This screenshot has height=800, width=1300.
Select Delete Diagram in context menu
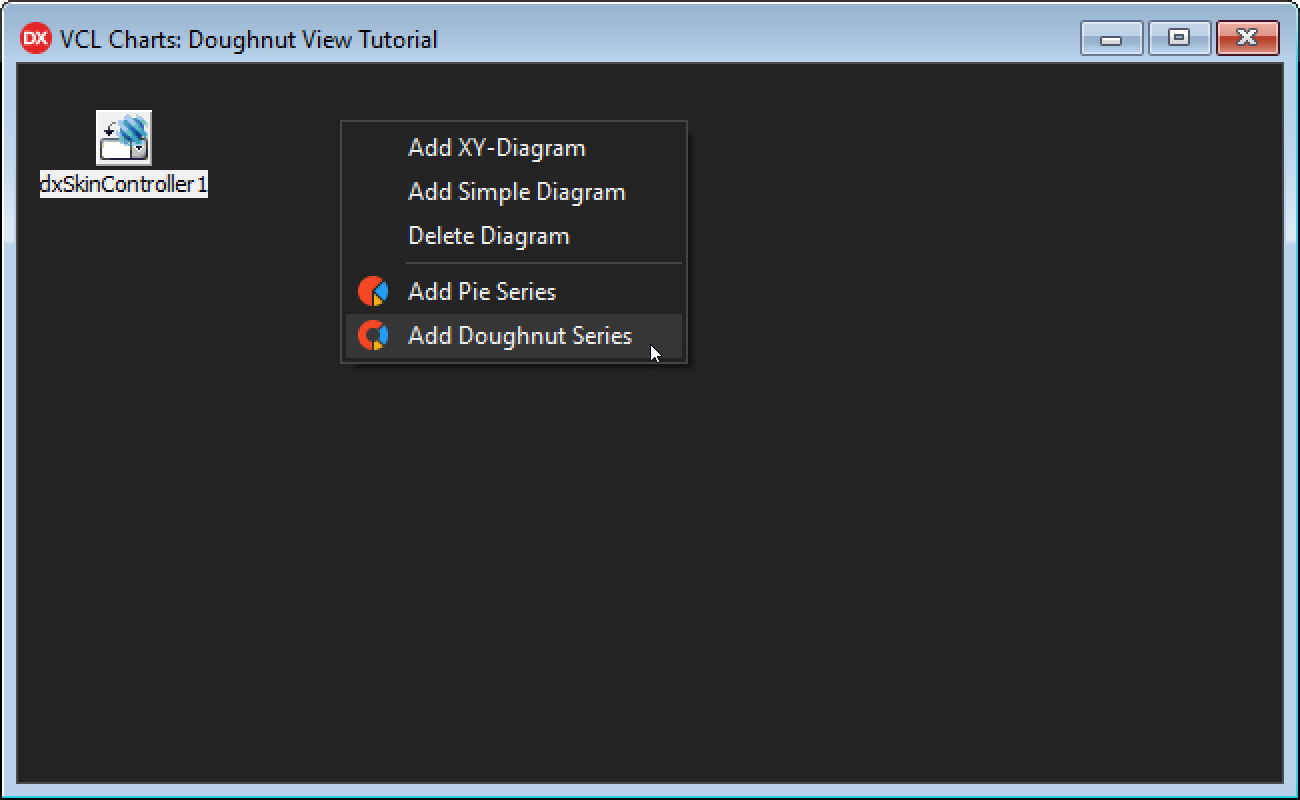tap(488, 236)
